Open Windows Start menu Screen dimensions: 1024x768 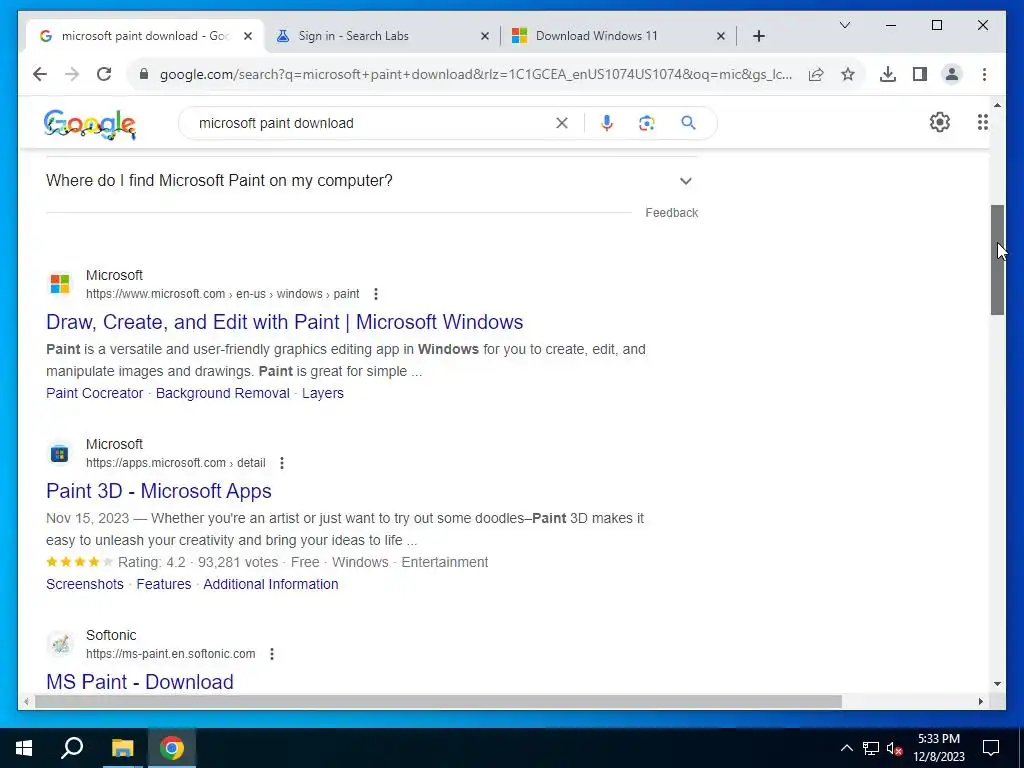[24, 748]
